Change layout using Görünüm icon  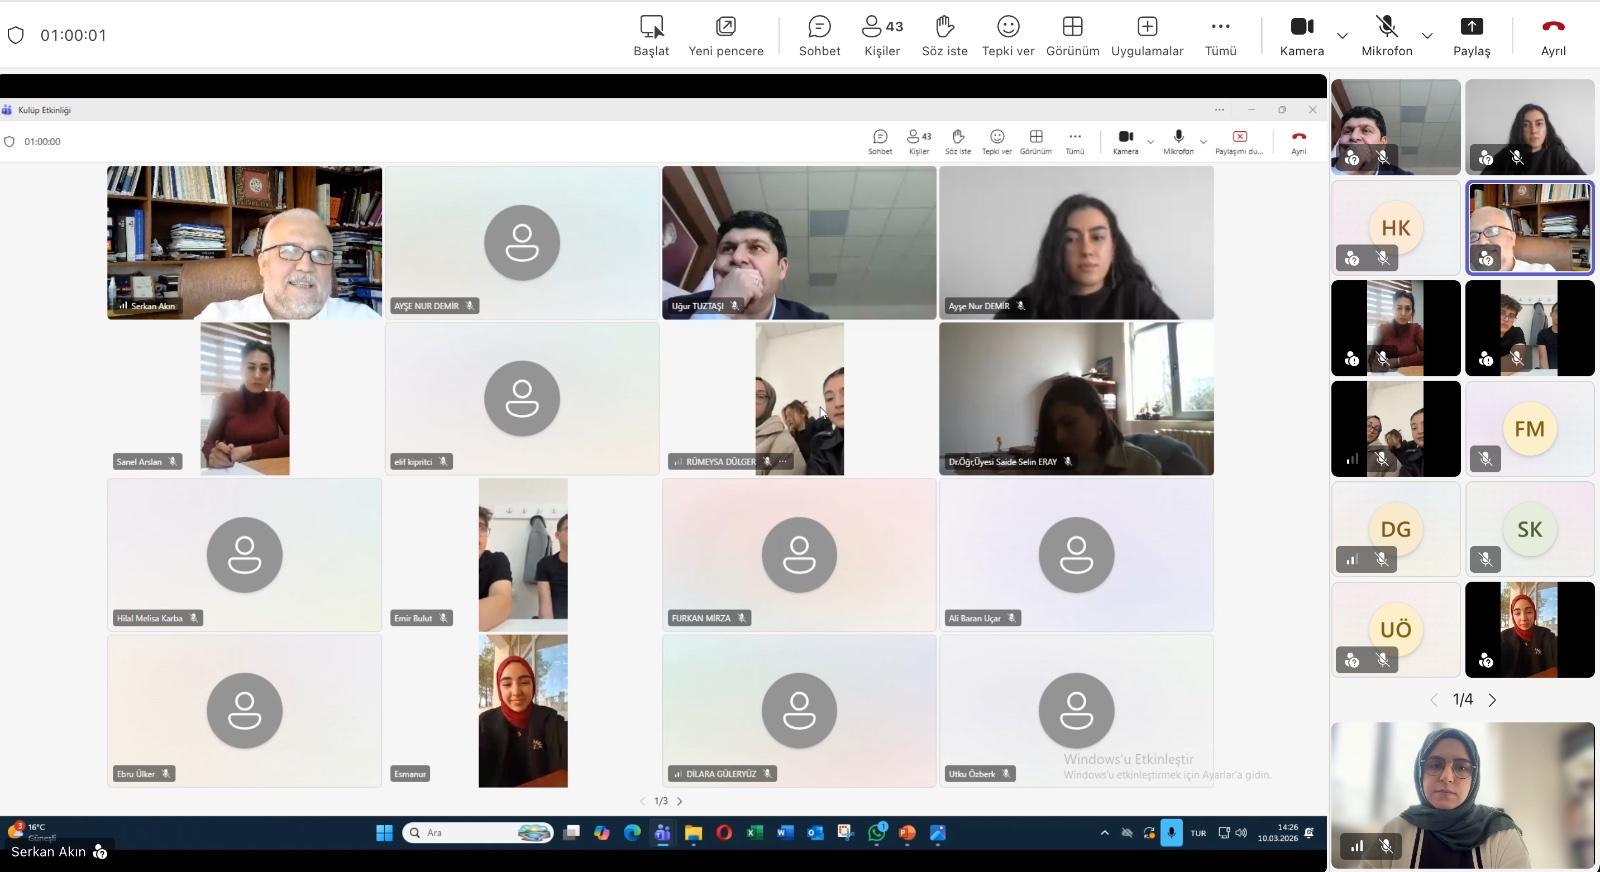click(1072, 35)
